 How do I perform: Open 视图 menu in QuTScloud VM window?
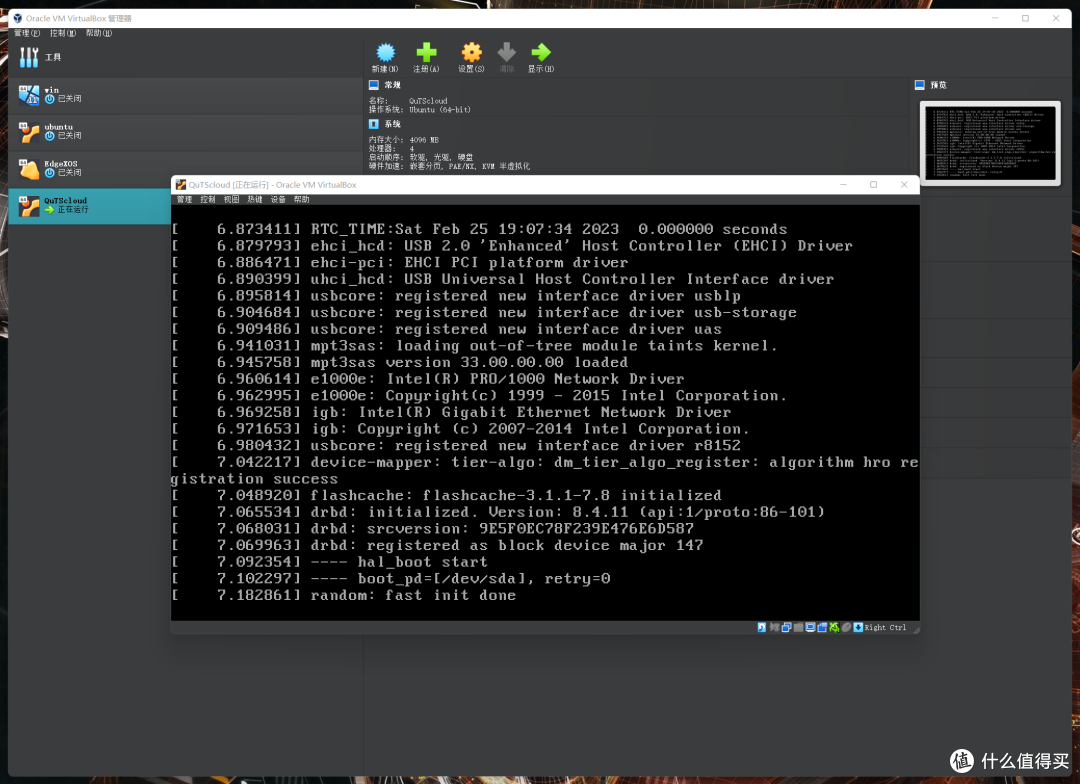coord(231,199)
